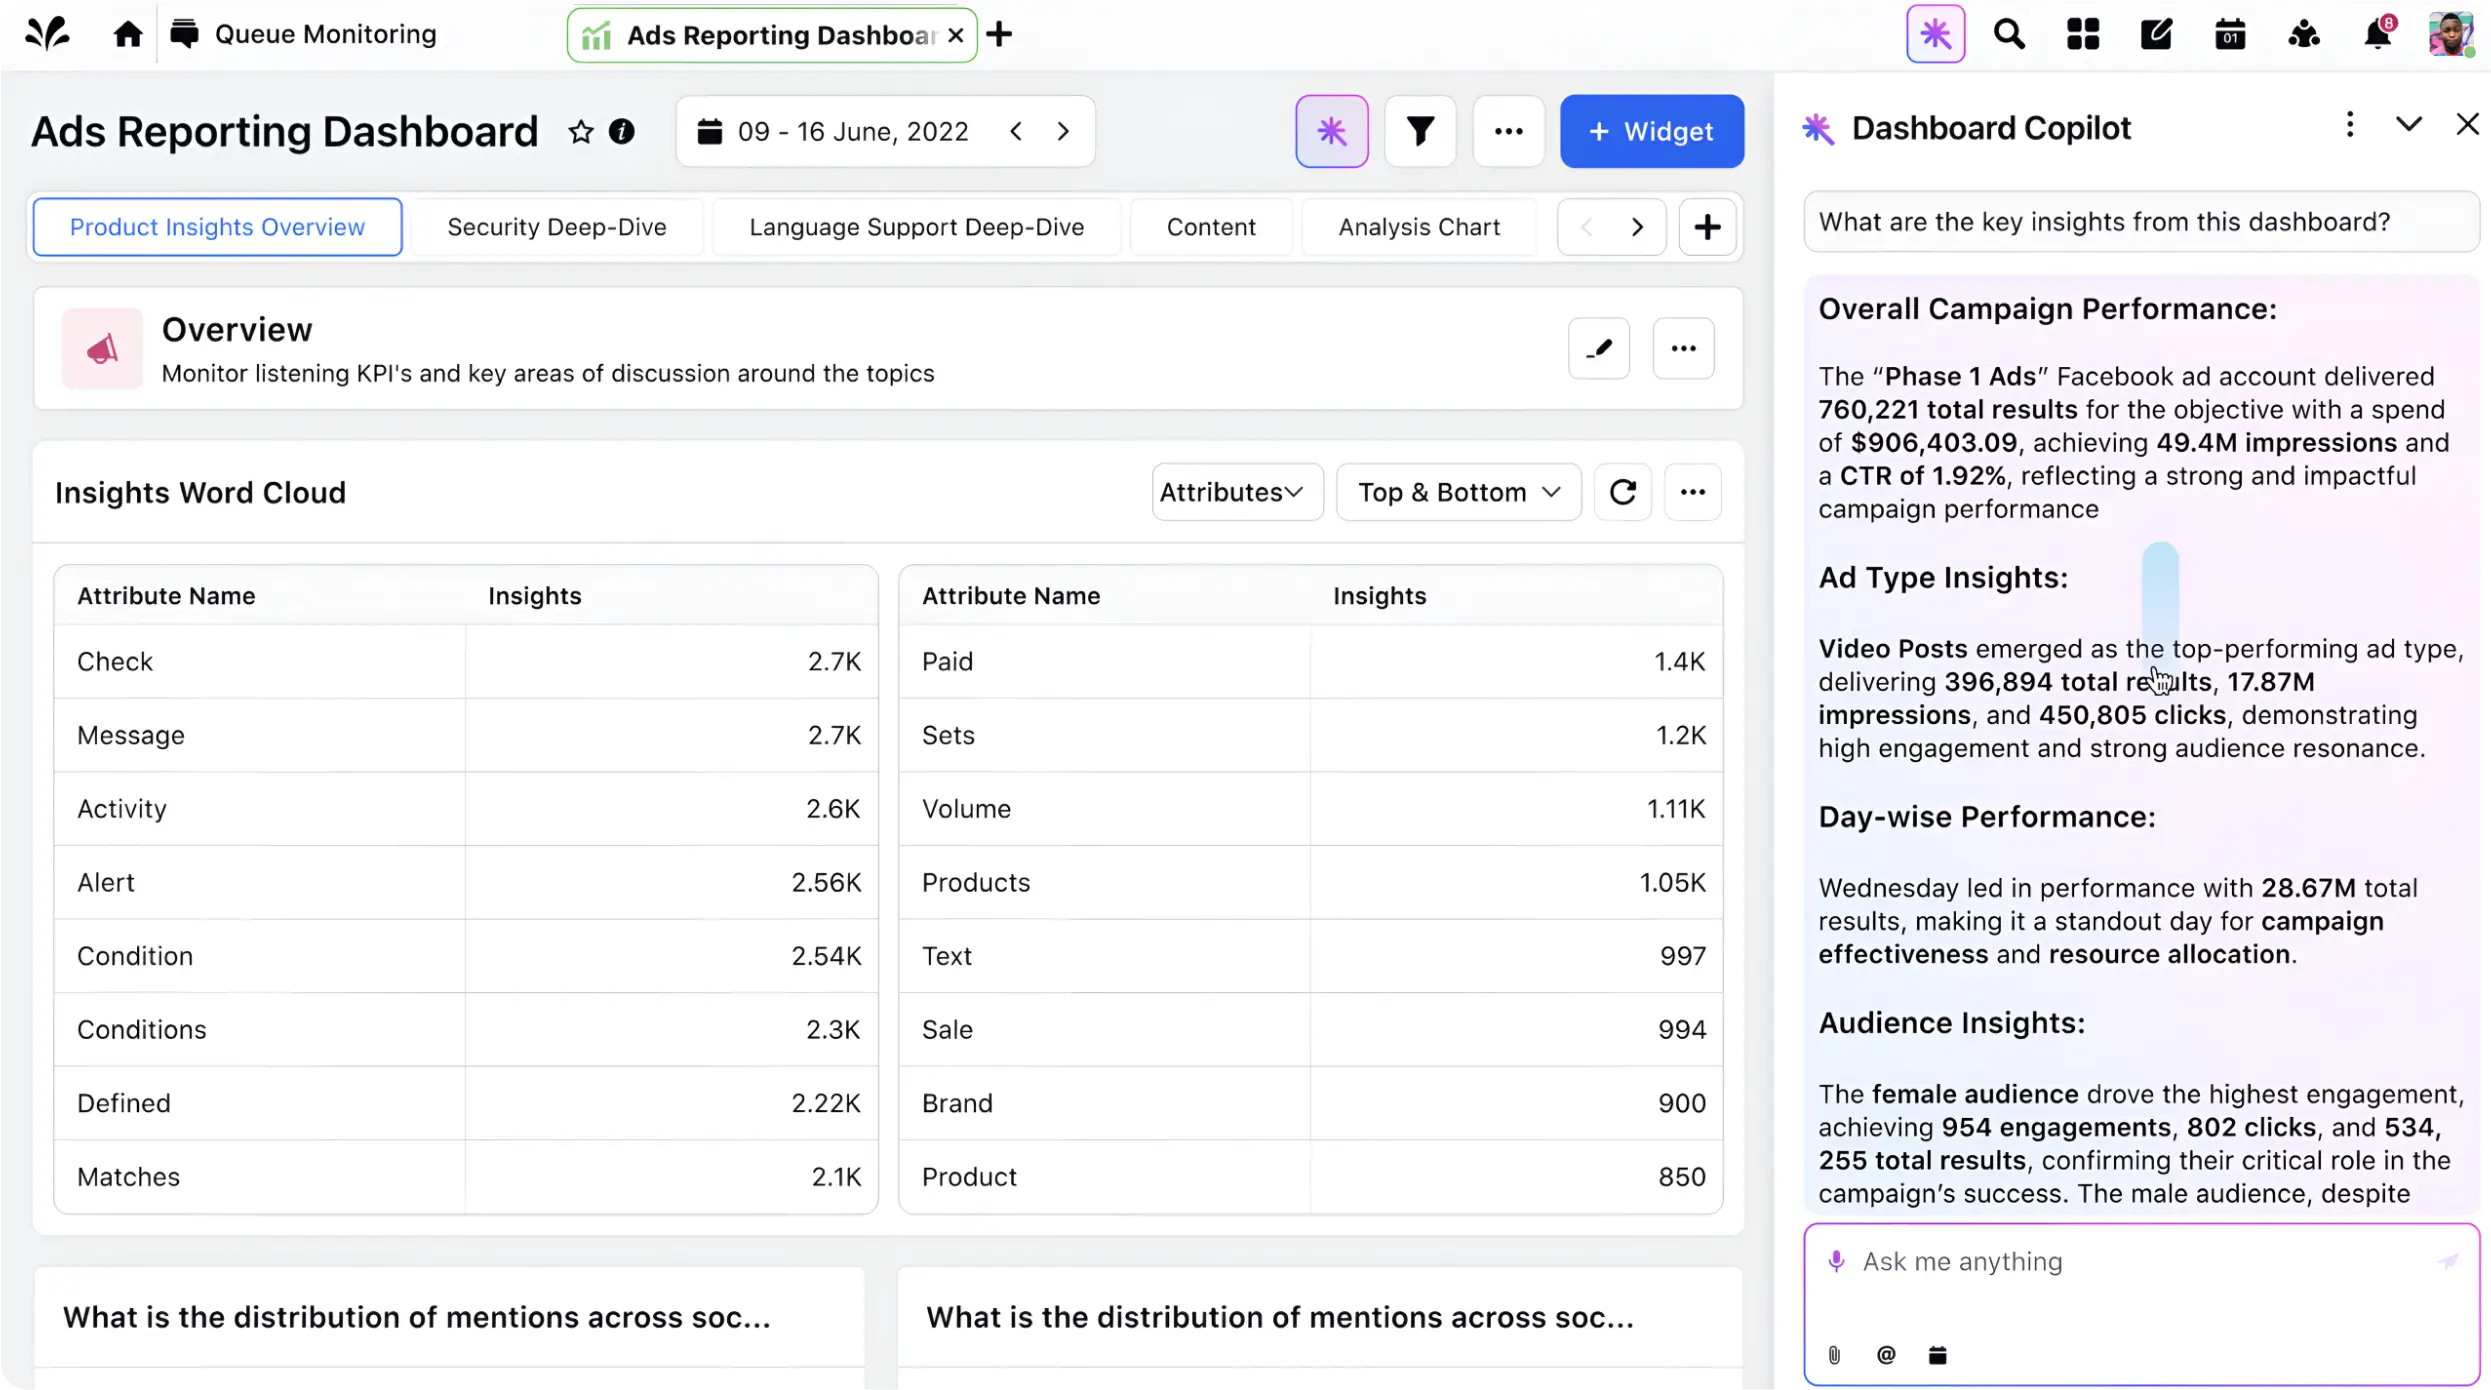Toggle the AI Copilot button beside filter
This screenshot has height=1390, width=2491.
coord(1331,131)
